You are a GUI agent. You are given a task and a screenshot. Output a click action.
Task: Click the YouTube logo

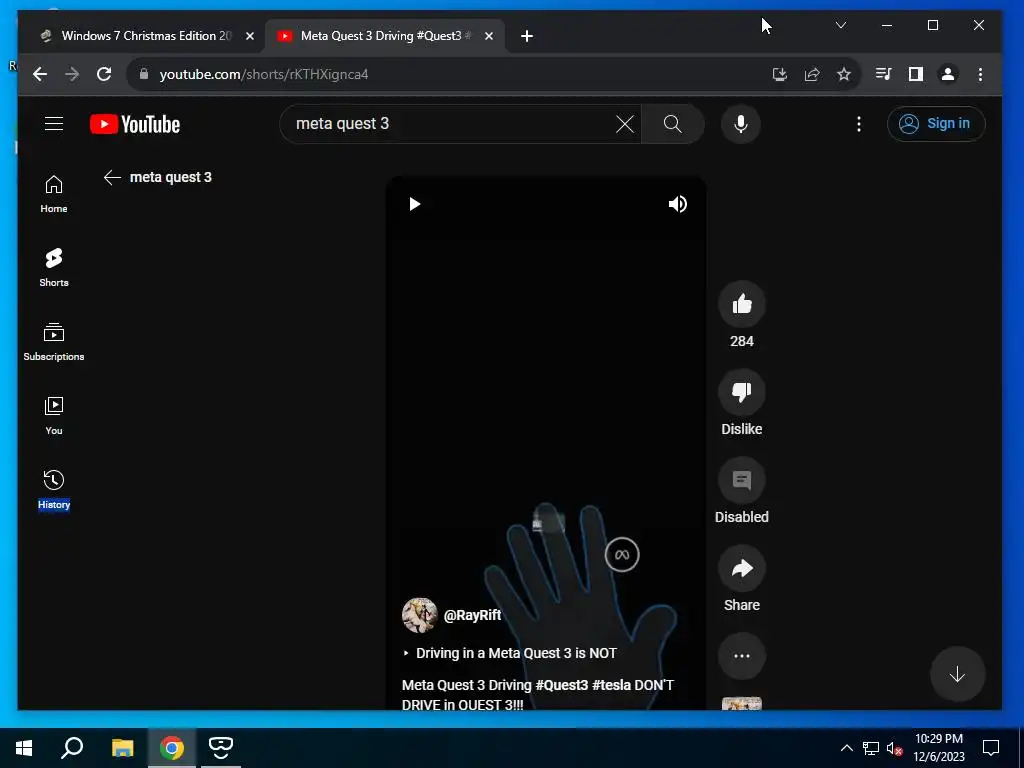[x=135, y=124]
